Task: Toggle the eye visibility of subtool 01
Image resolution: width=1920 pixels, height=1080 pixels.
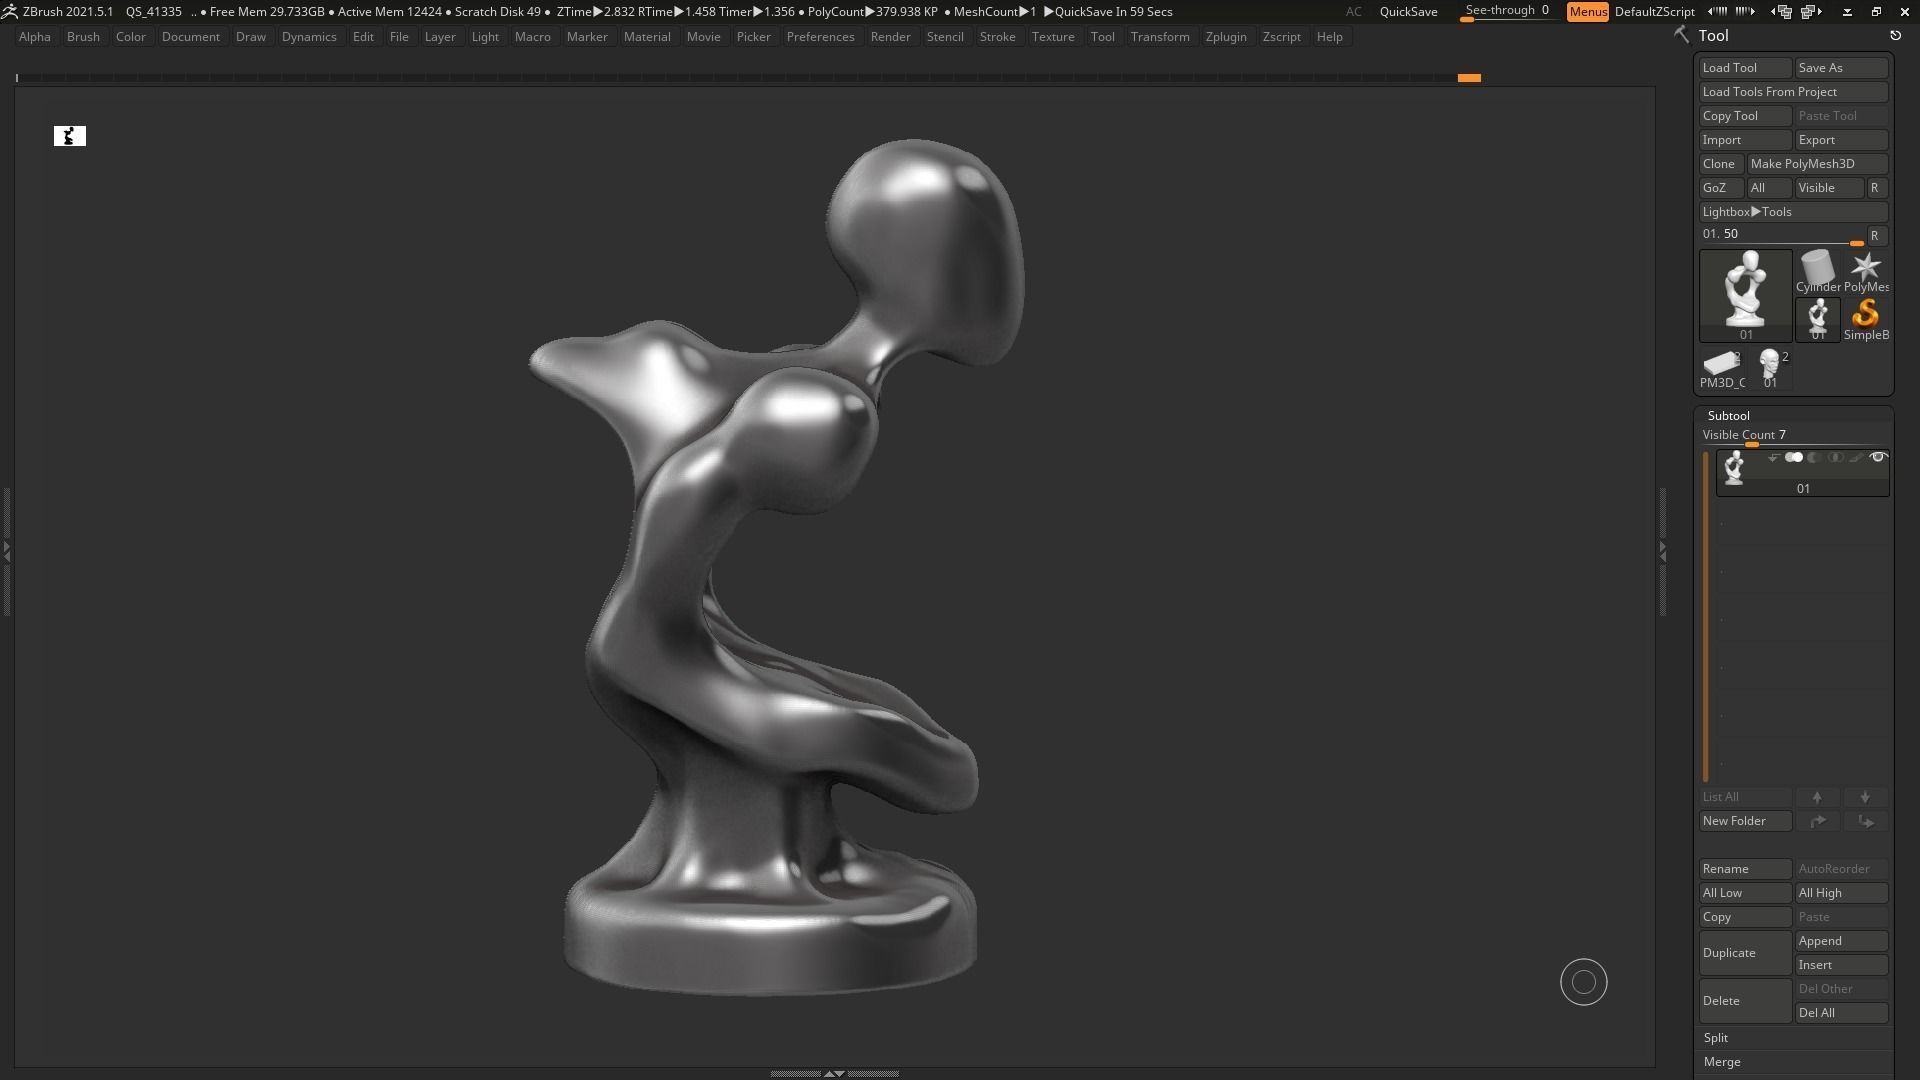Action: (1878, 458)
